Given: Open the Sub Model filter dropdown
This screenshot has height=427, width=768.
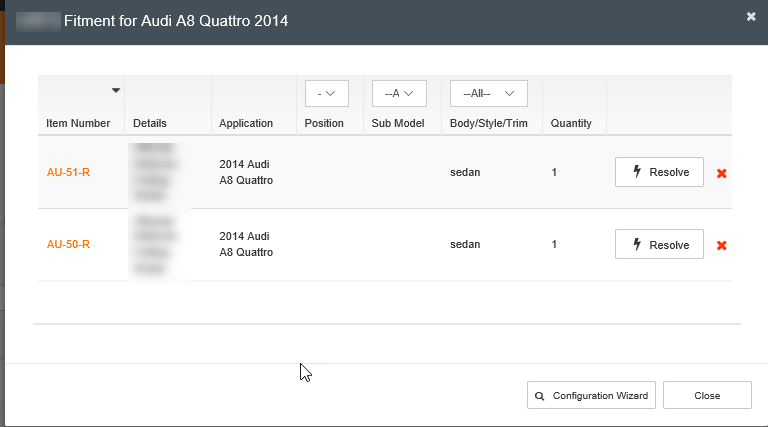Looking at the screenshot, I should [399, 94].
